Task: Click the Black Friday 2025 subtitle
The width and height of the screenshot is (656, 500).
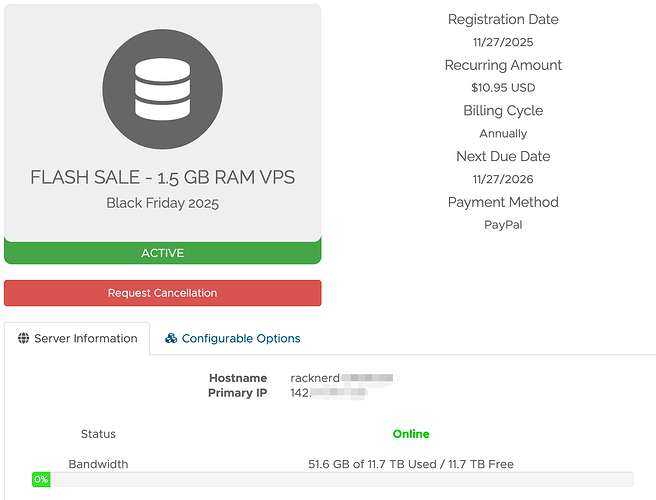Action: (163, 203)
